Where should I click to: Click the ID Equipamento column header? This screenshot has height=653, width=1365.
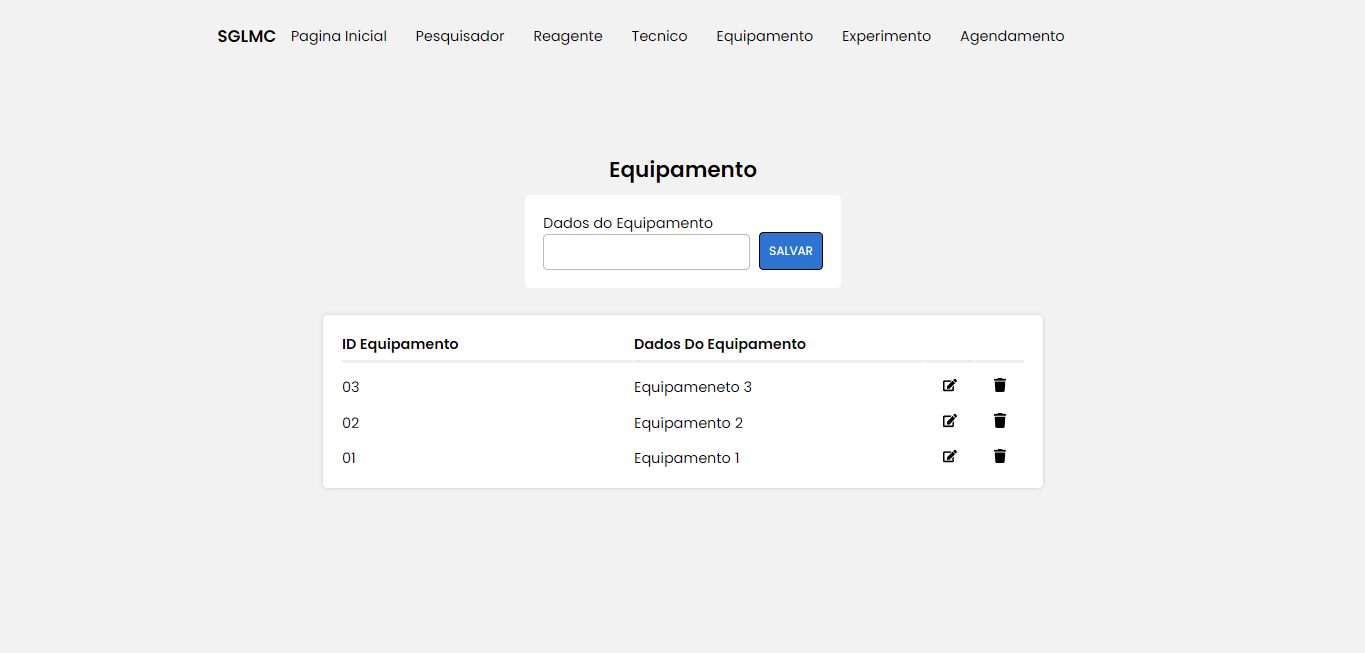coord(400,343)
